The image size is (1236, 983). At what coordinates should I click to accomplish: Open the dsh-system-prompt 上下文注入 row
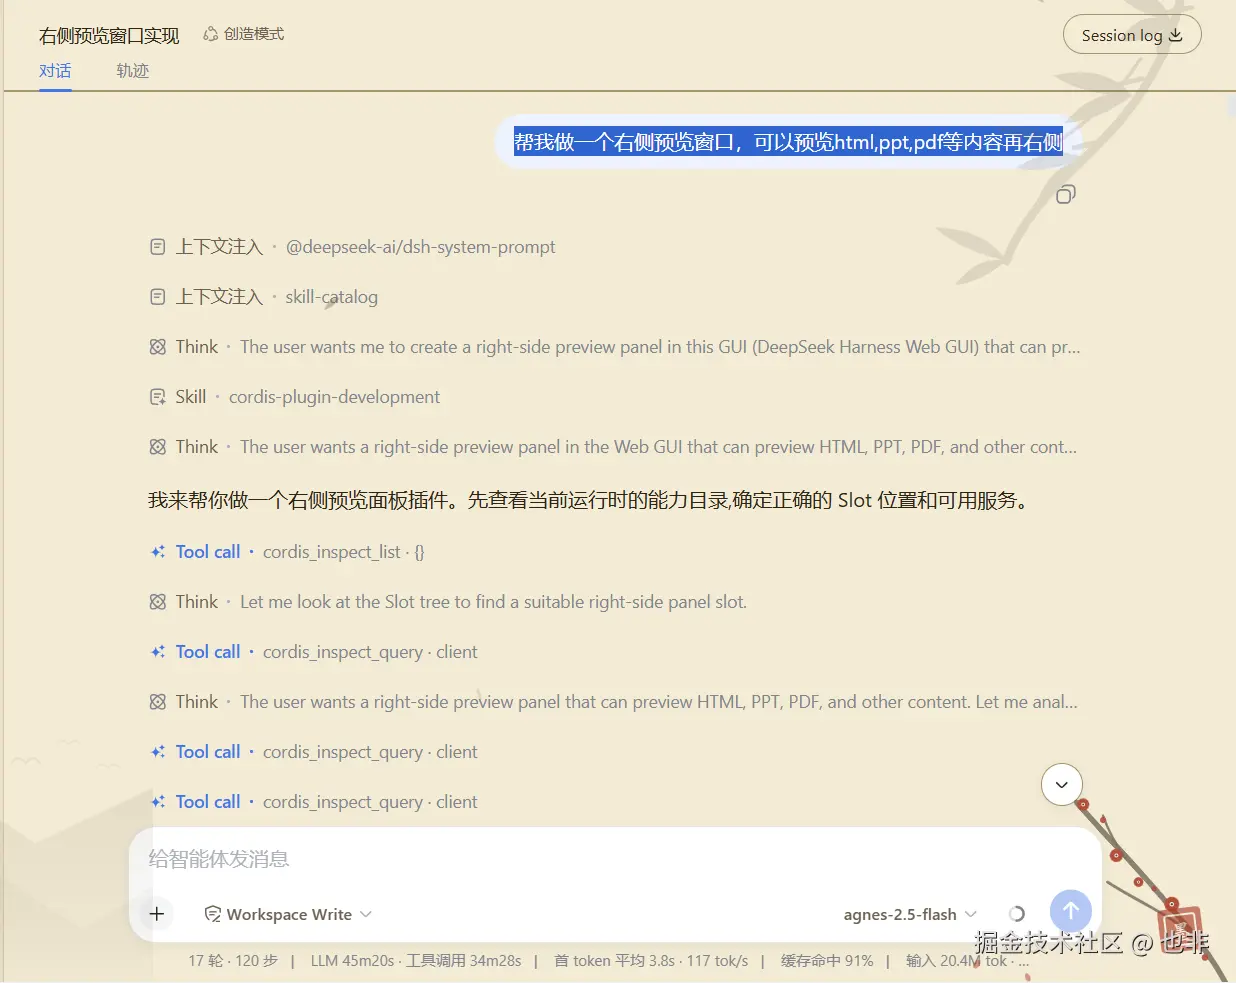(352, 247)
